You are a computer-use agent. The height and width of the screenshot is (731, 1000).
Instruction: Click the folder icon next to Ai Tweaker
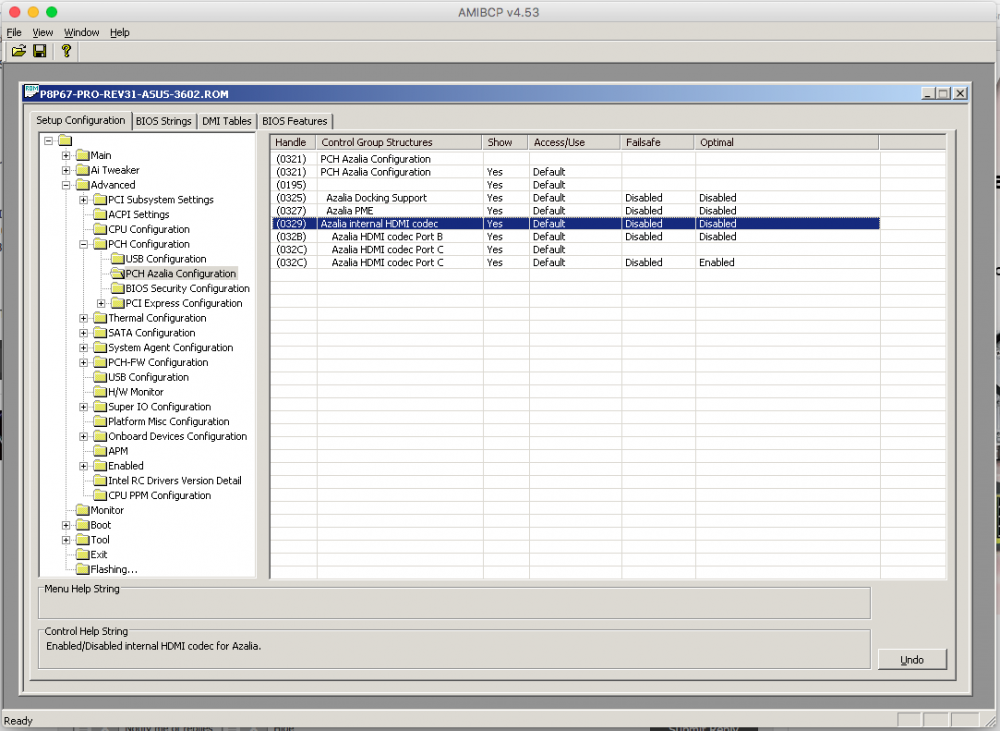[83, 170]
